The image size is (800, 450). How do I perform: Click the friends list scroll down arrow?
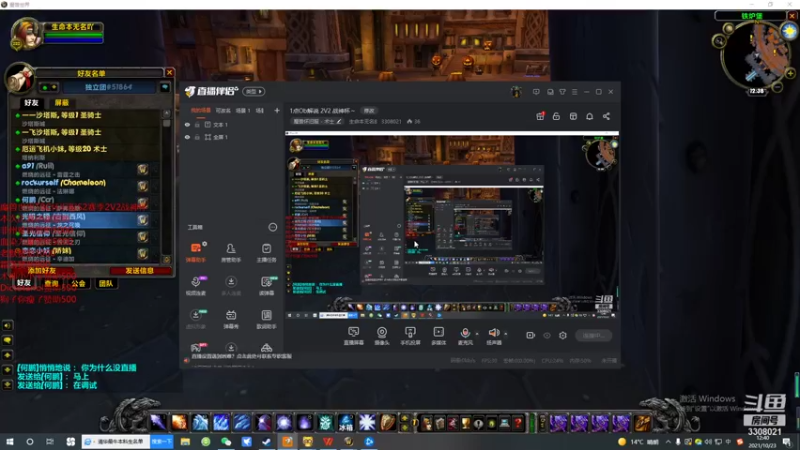166,260
